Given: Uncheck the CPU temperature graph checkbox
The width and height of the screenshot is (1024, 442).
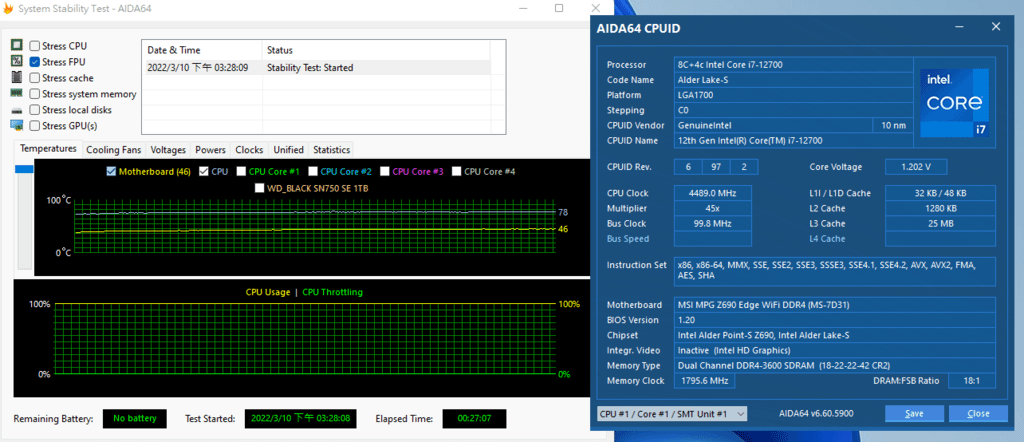Looking at the screenshot, I should [x=204, y=172].
